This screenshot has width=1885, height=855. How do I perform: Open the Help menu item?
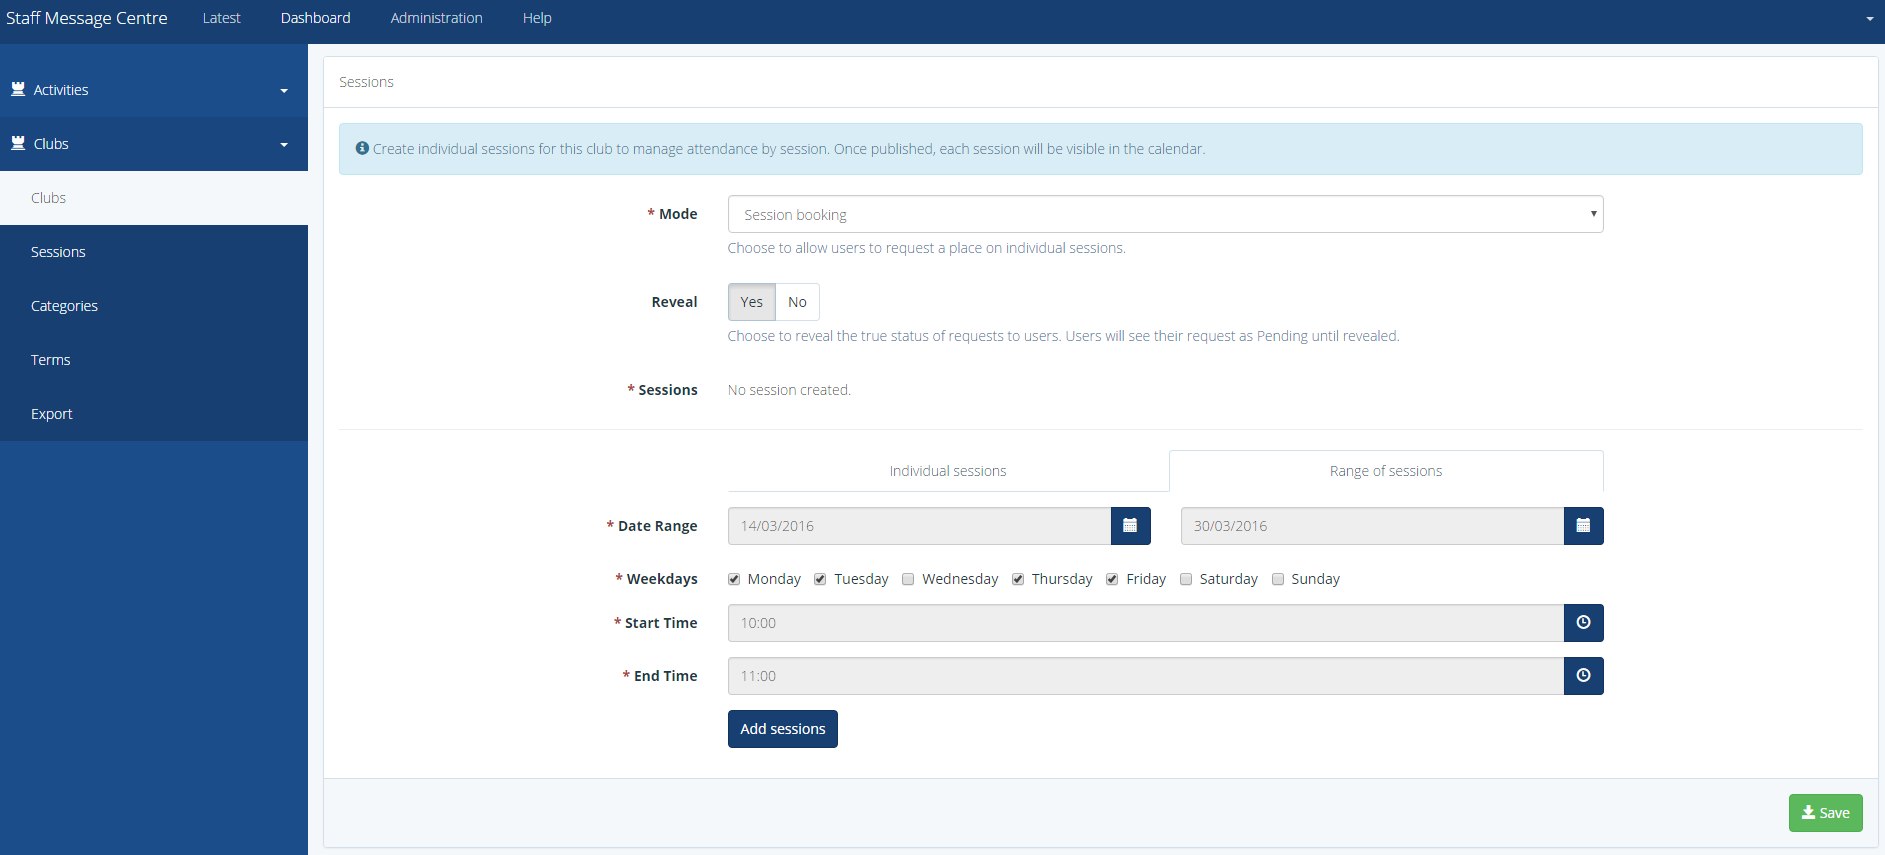(537, 18)
